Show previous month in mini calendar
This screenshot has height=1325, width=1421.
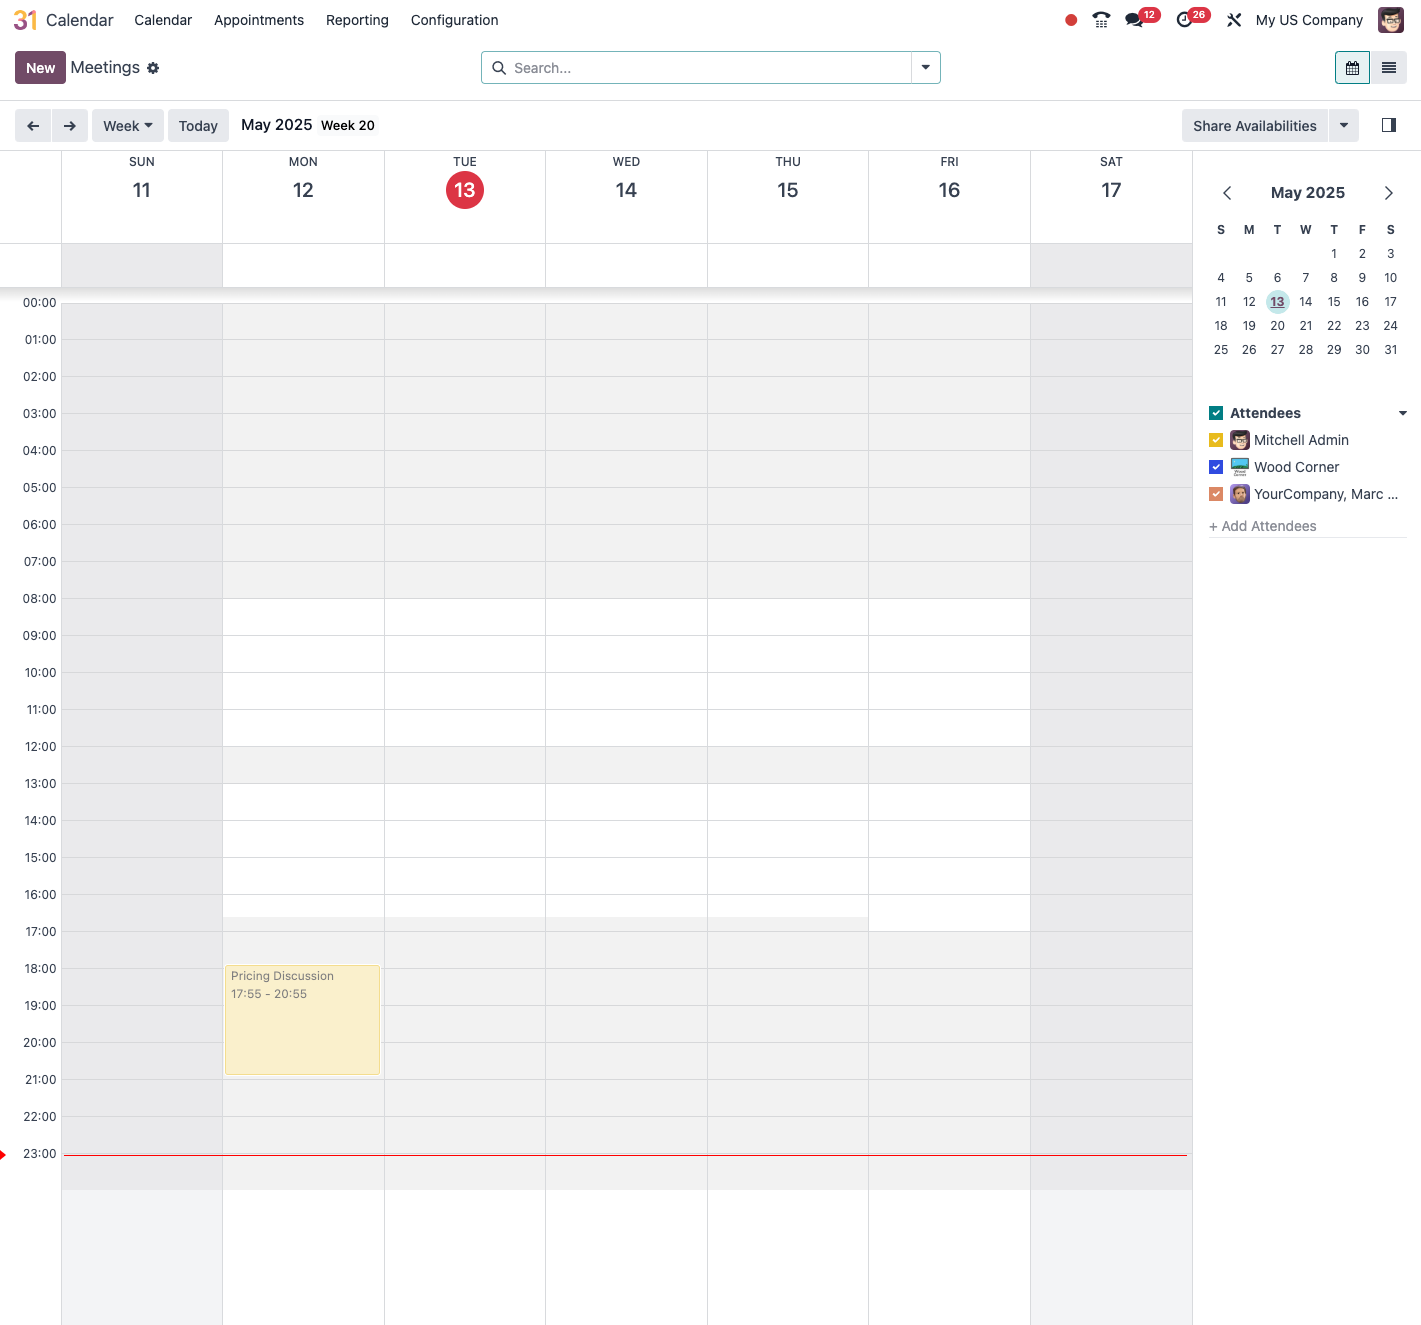[x=1227, y=193]
